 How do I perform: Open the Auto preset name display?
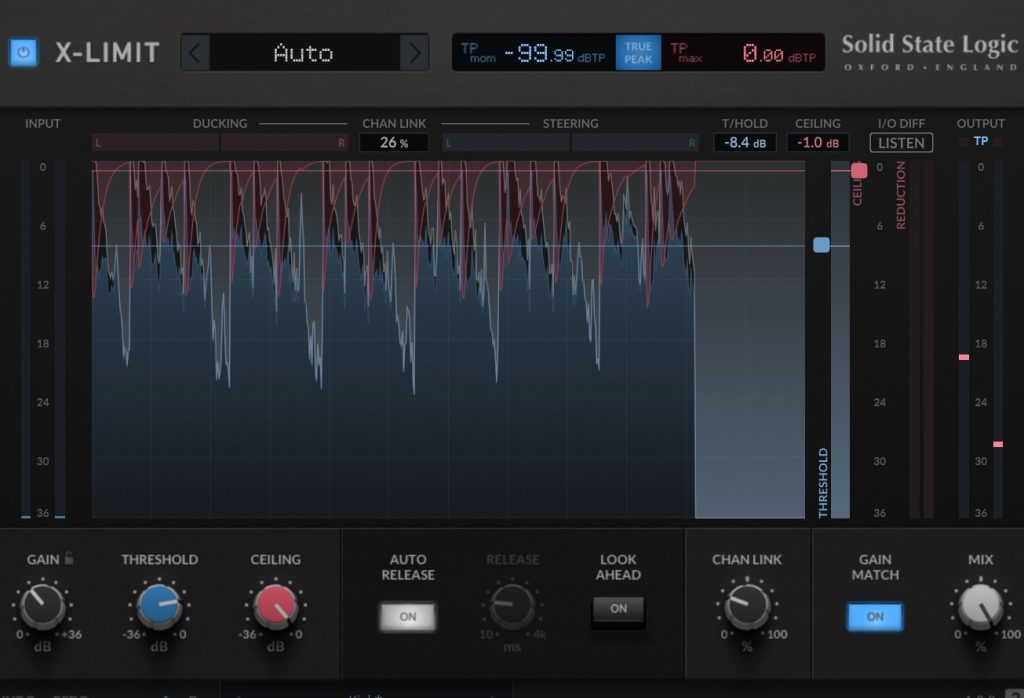(x=304, y=53)
